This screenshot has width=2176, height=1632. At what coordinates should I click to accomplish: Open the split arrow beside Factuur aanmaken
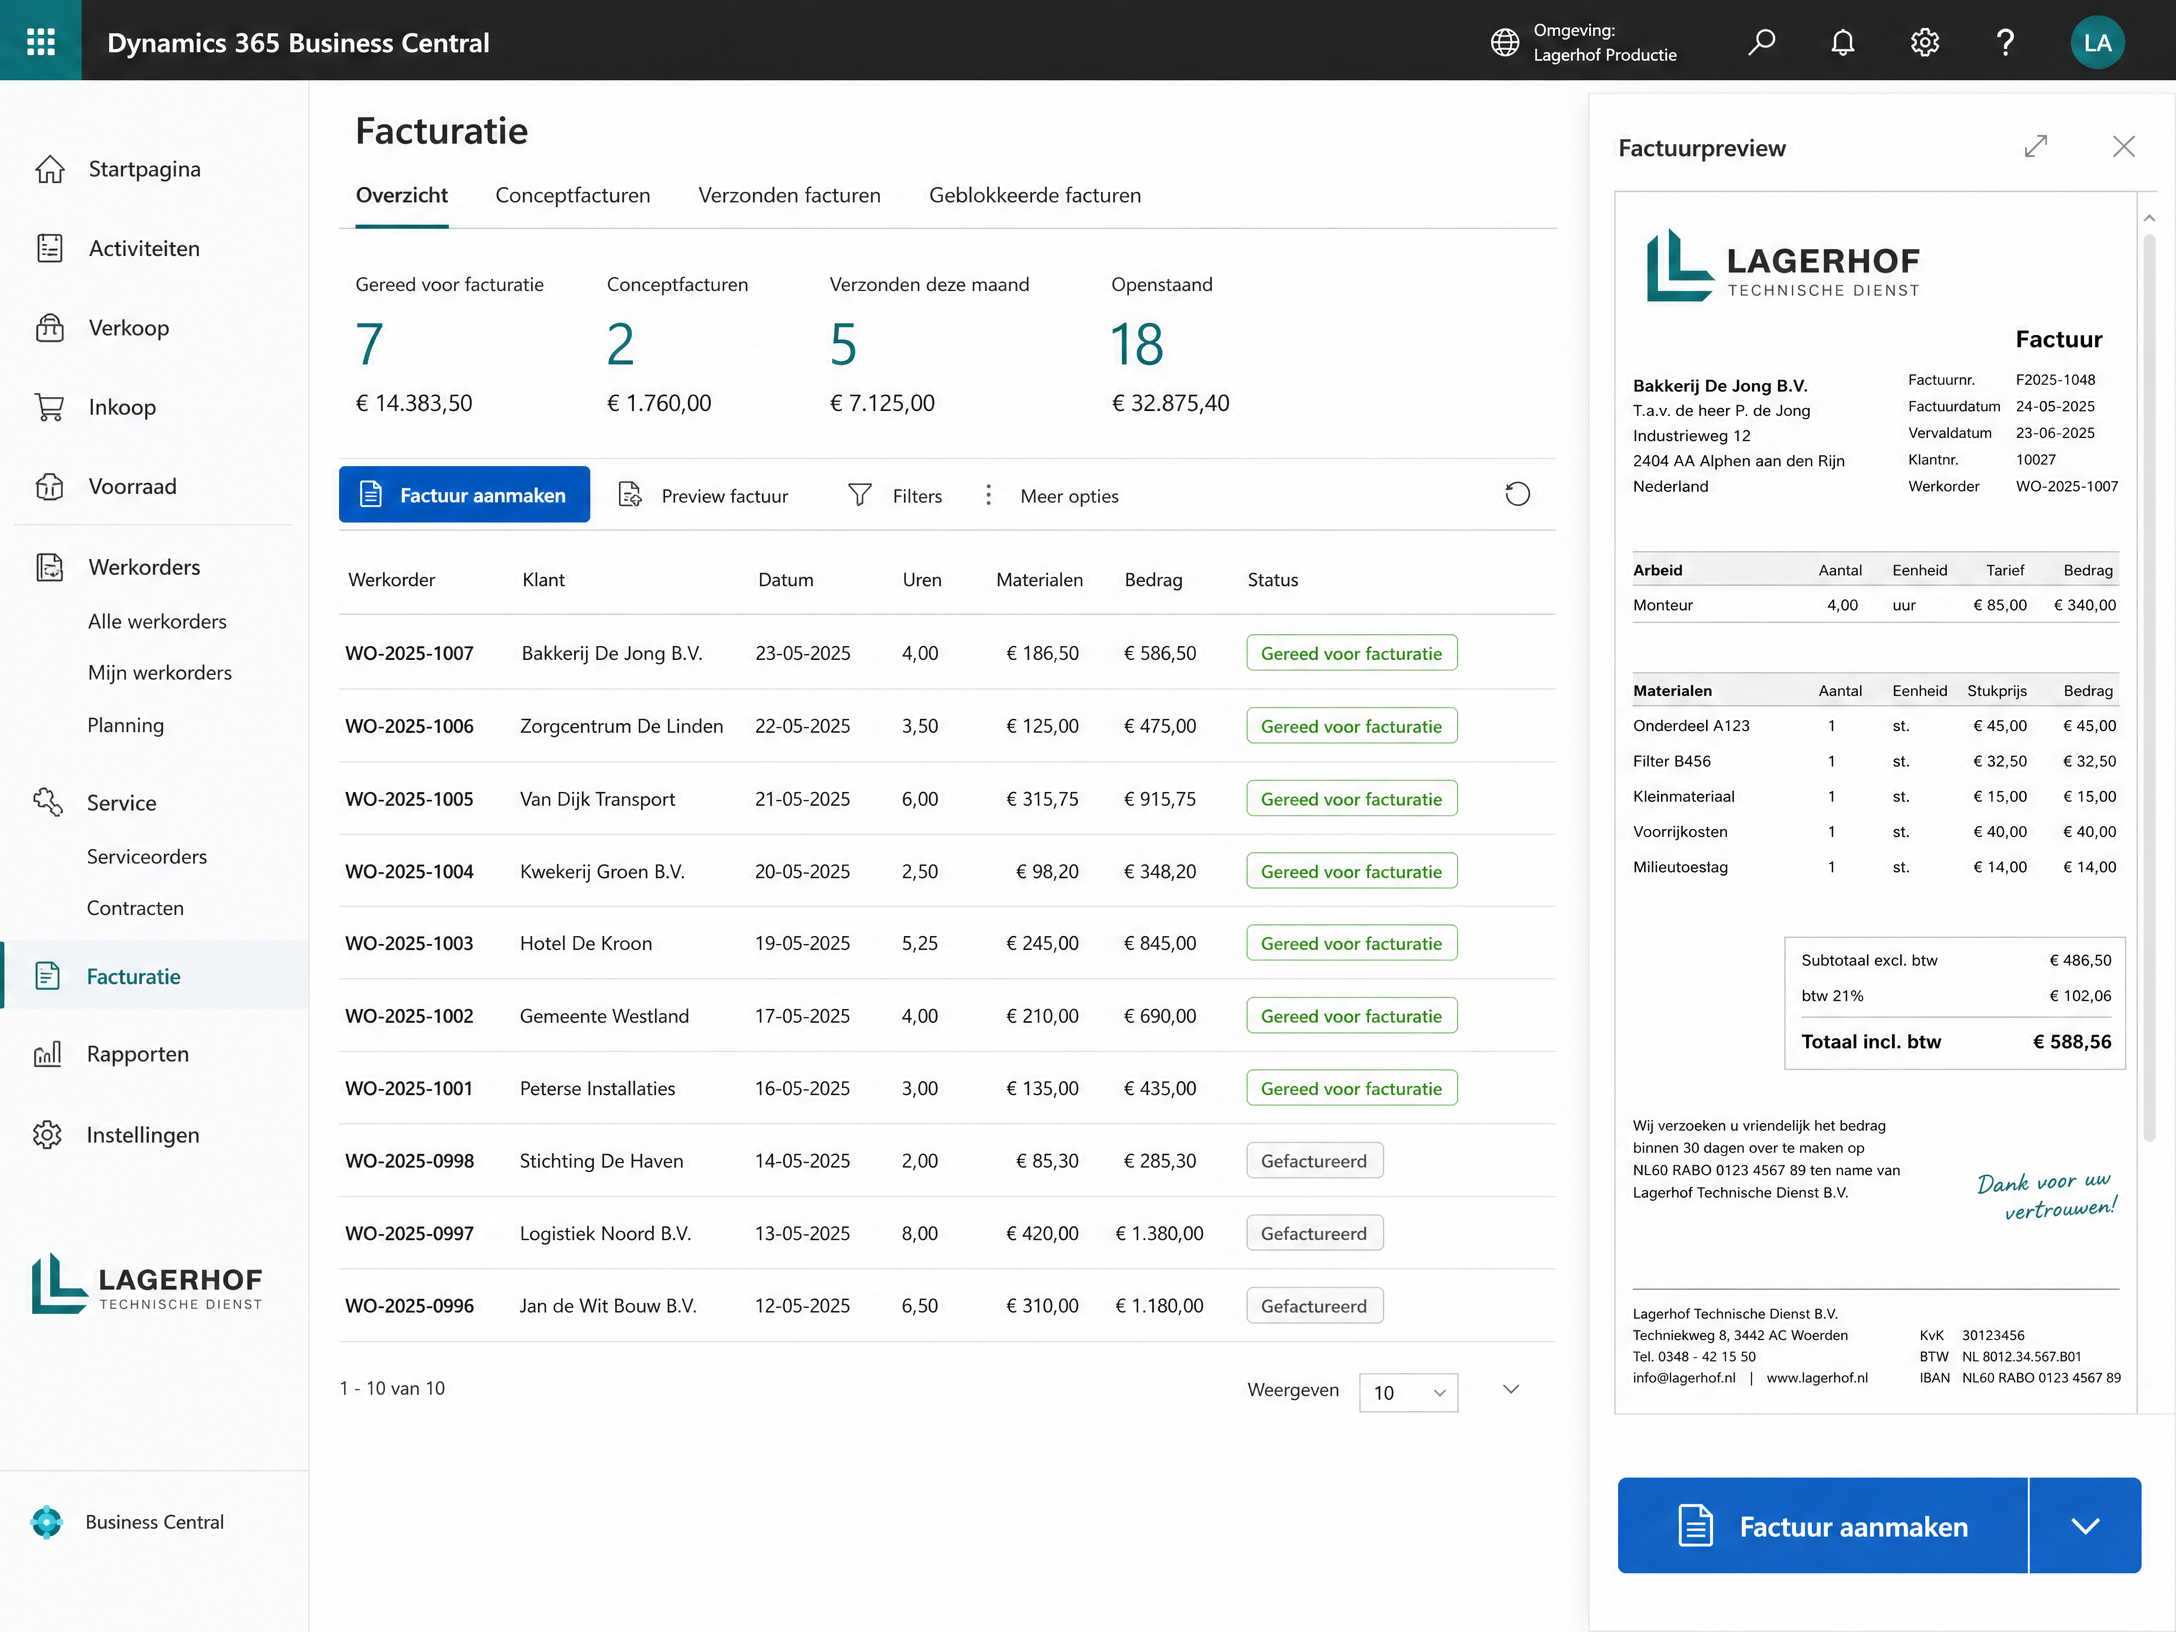[x=2085, y=1525]
